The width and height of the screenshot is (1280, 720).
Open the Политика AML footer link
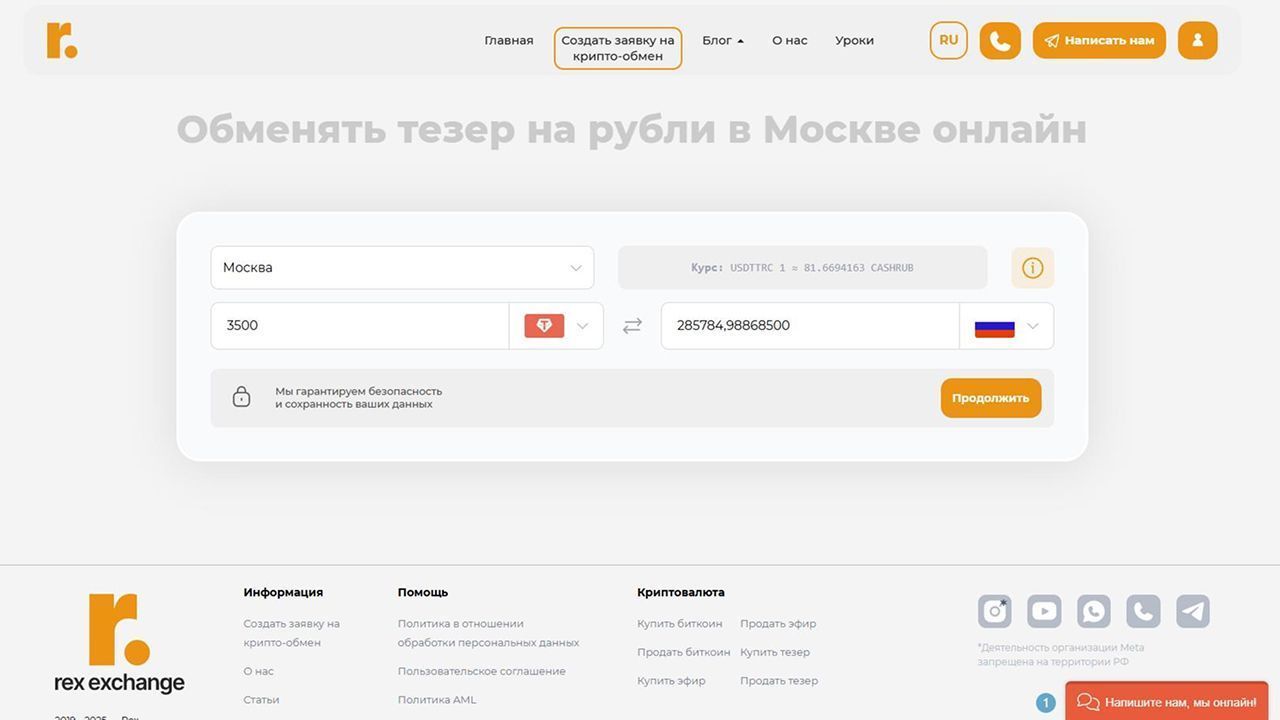(437, 700)
